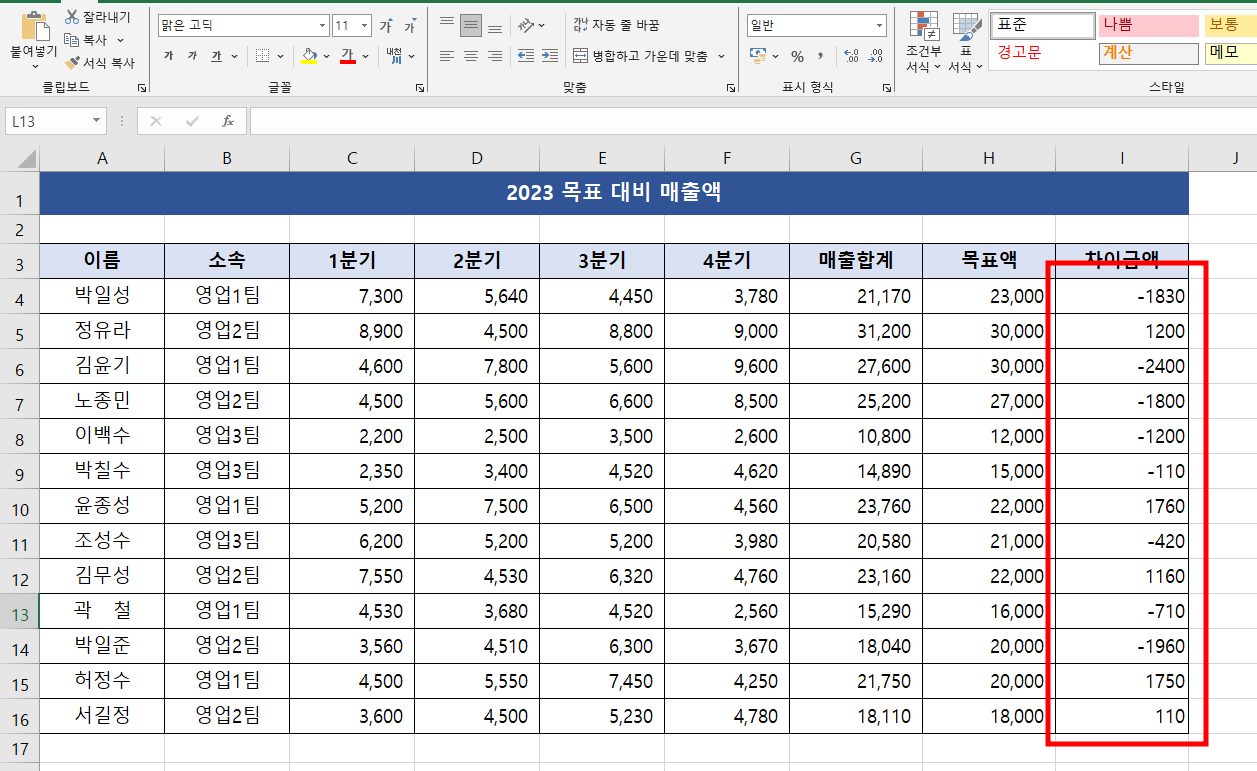The width and height of the screenshot is (1257, 771).
Task: Toggle bold 가 formatting
Action: (168, 56)
